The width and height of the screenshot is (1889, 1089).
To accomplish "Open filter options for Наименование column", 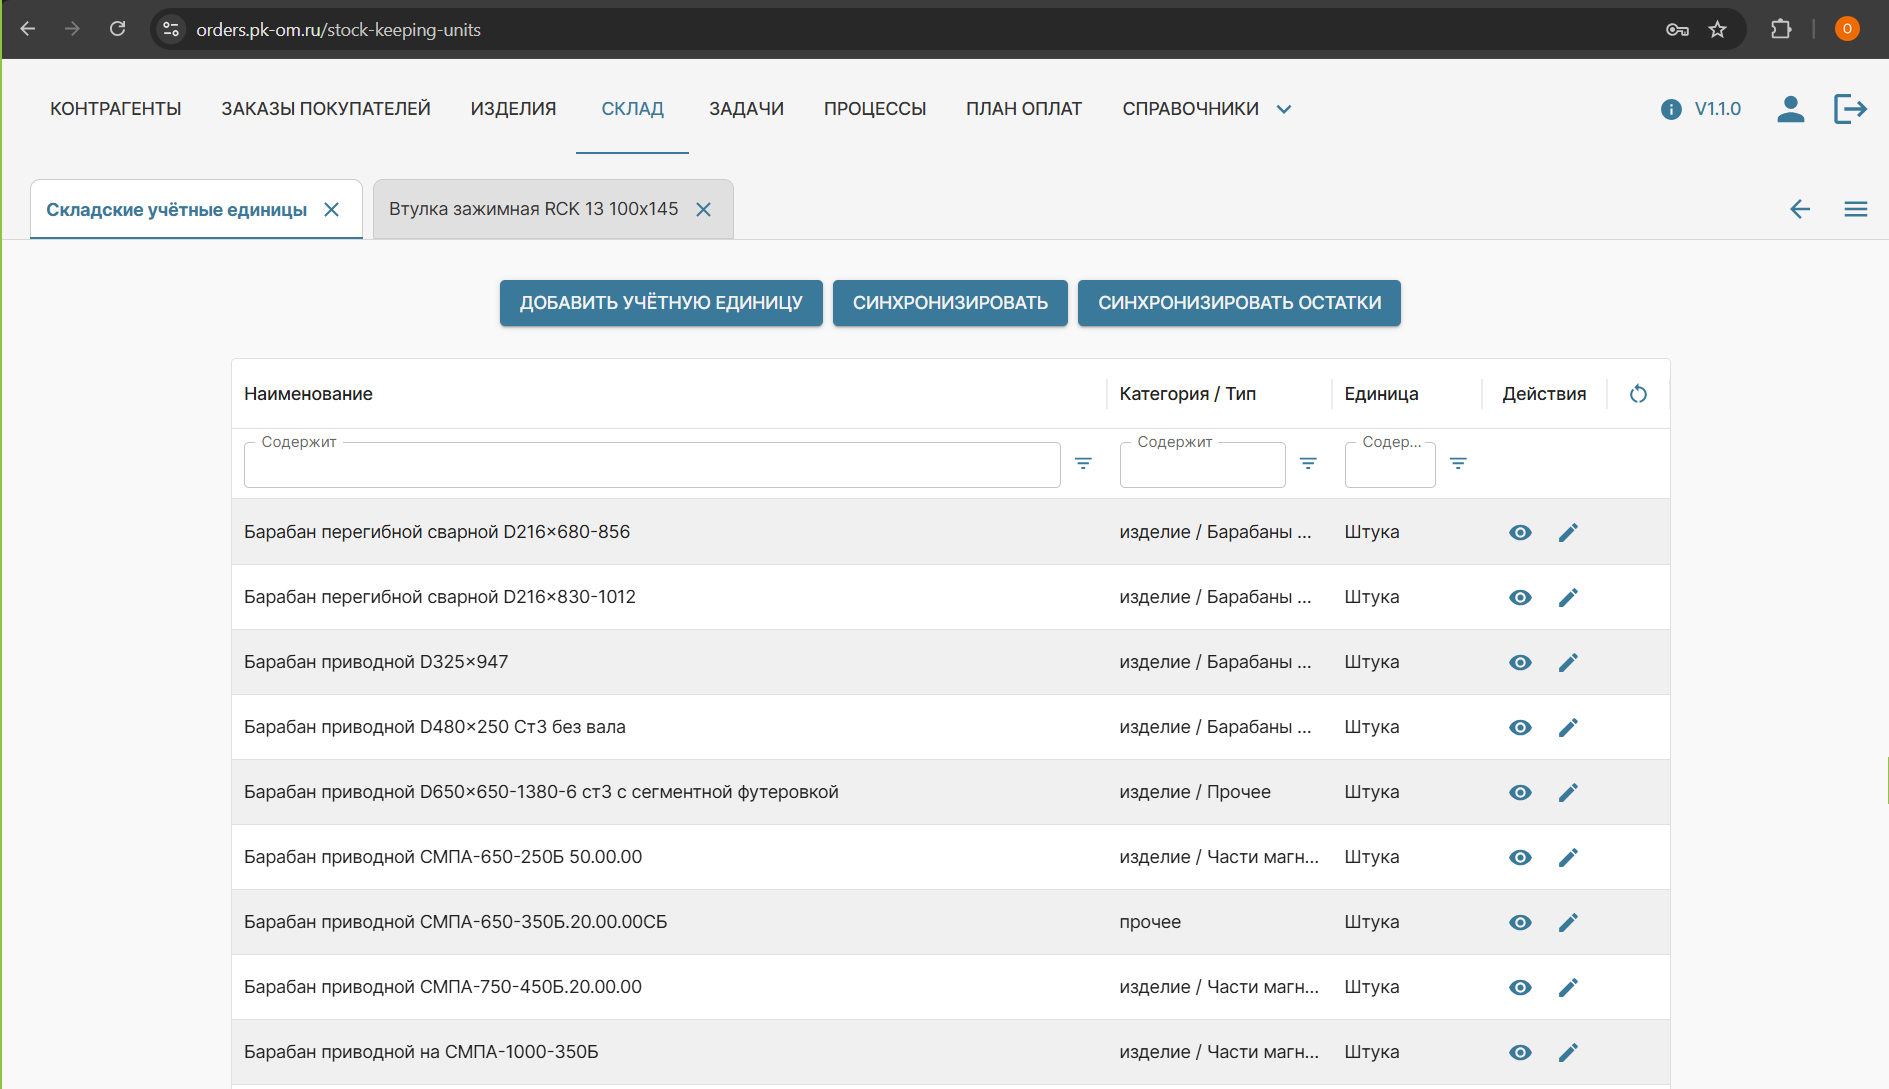I will click(1082, 463).
